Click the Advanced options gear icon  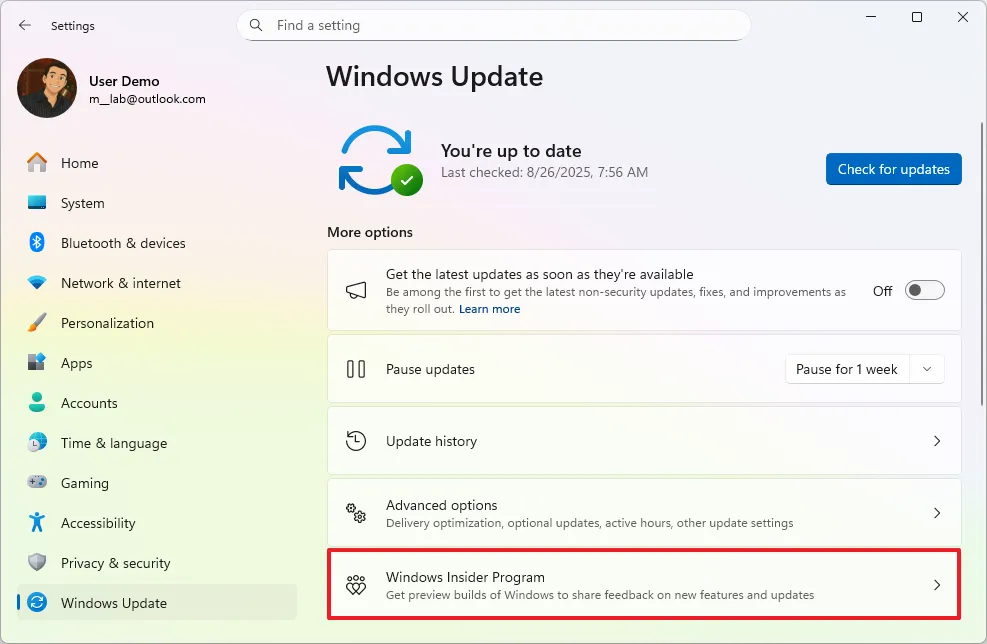coord(356,513)
